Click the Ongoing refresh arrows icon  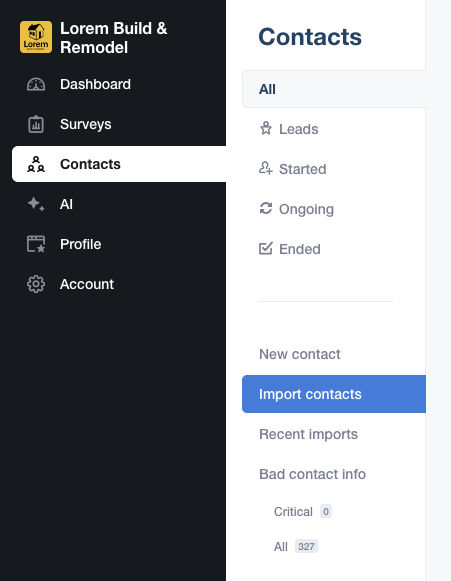pos(266,208)
